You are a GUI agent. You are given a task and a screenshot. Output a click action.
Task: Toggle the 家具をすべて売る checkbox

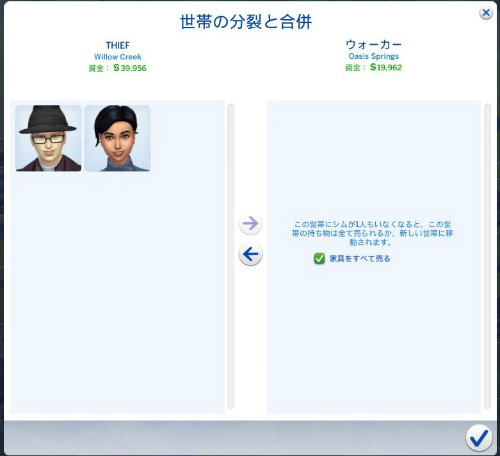click(319, 258)
